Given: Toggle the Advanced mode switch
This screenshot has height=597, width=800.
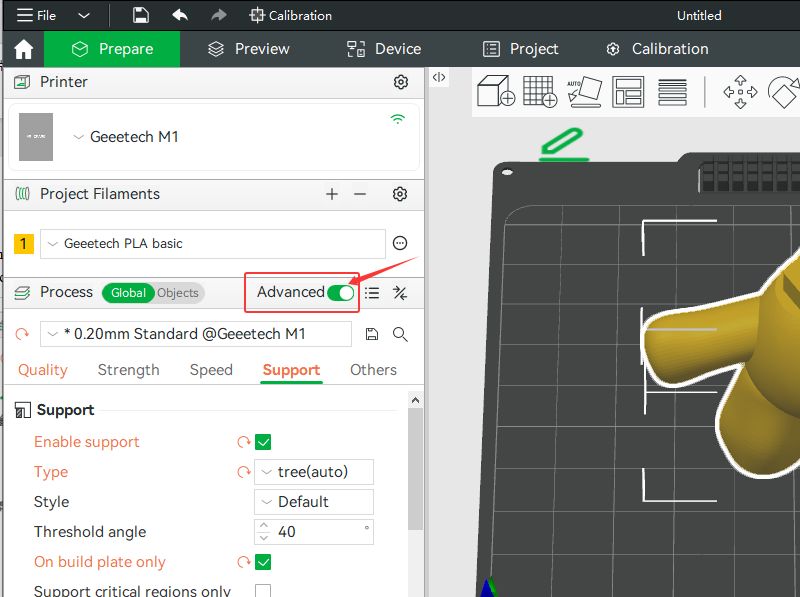Looking at the screenshot, I should coord(340,292).
